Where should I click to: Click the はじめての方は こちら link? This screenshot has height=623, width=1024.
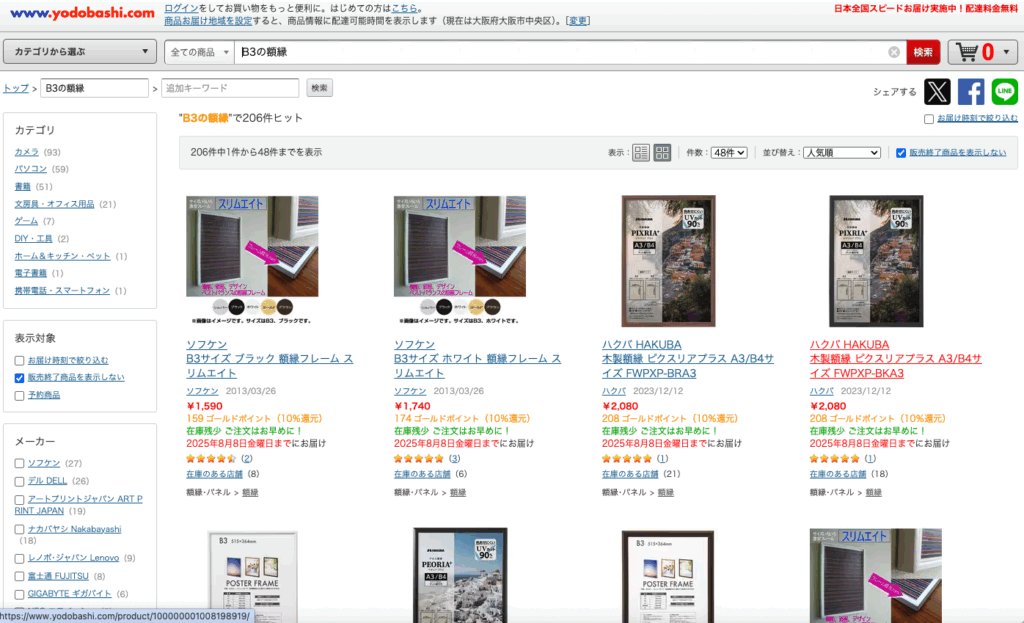tap(404, 8)
